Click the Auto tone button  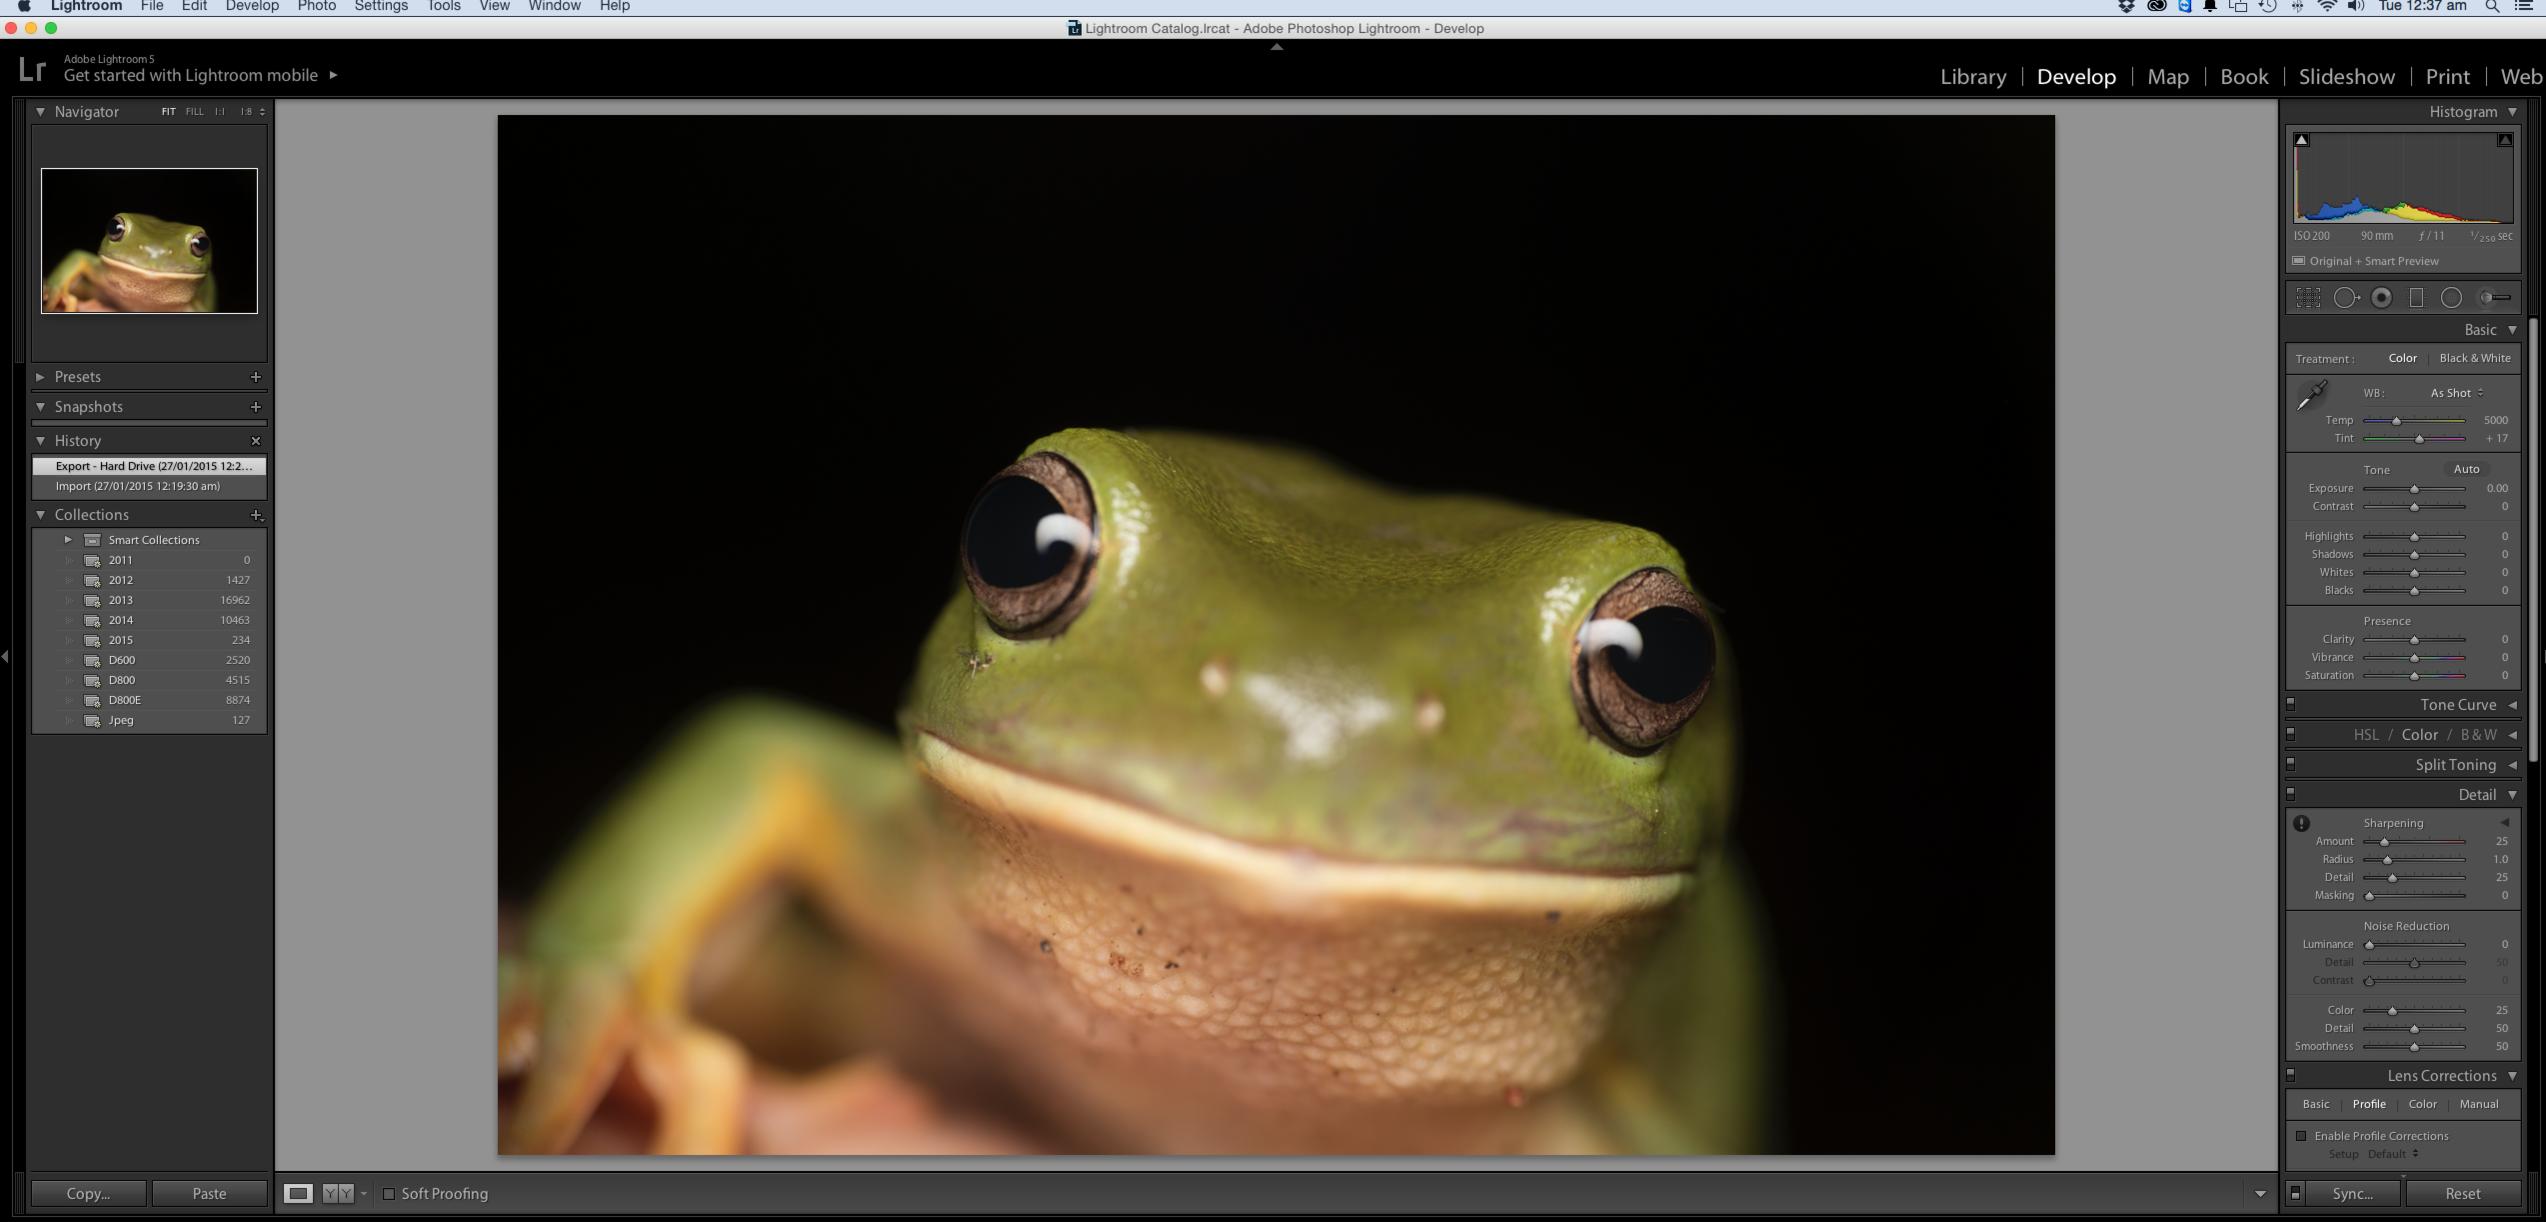click(2465, 469)
